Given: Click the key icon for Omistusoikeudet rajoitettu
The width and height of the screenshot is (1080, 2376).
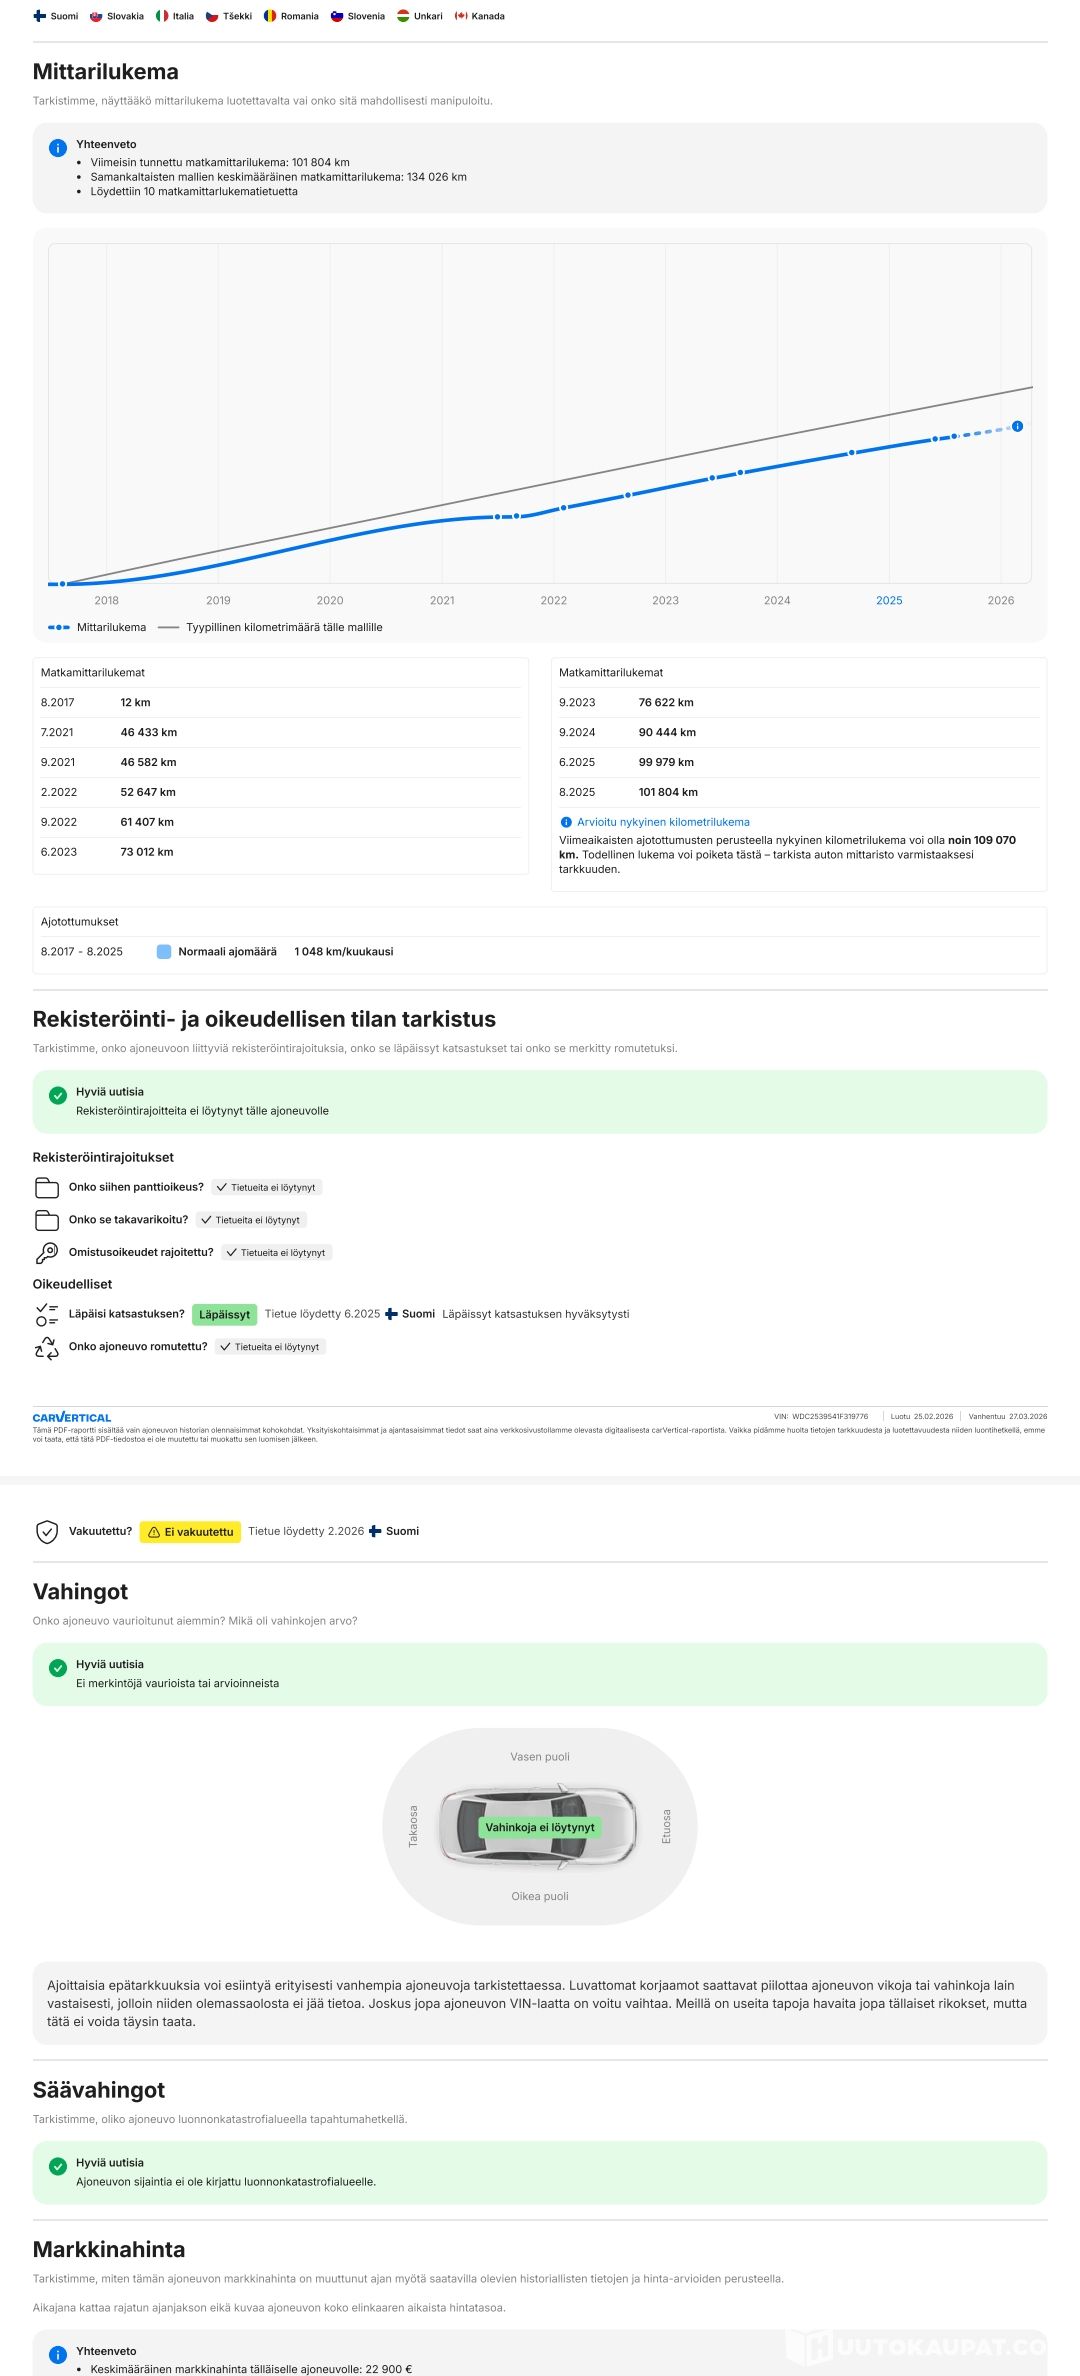Looking at the screenshot, I should coord(47,1252).
